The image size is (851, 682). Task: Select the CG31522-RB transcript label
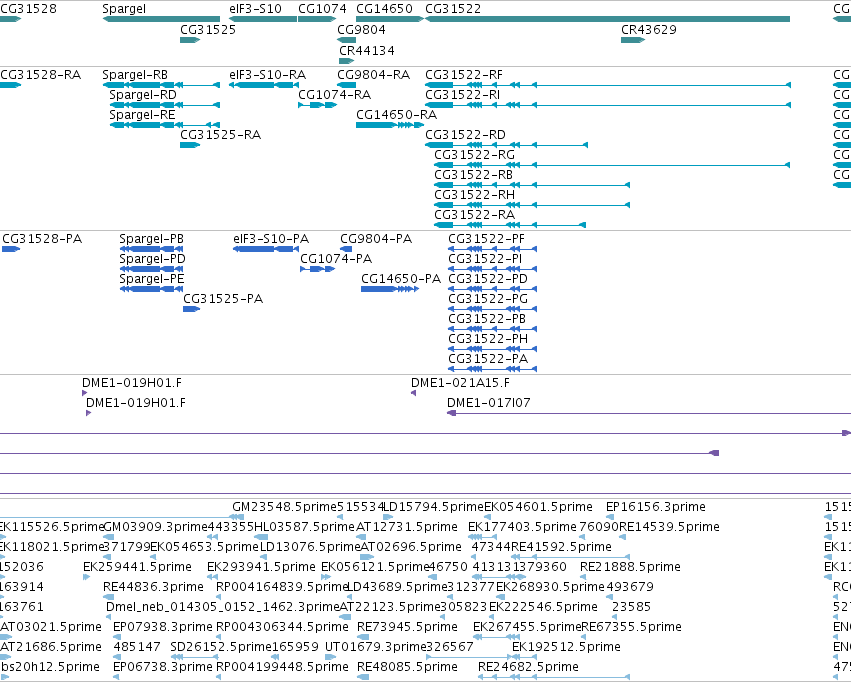pos(473,175)
